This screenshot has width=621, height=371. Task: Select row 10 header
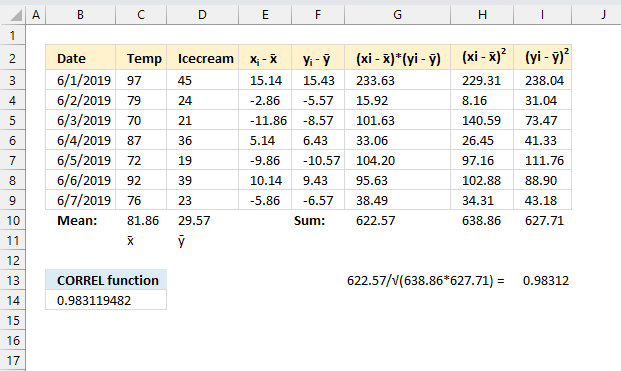click(13, 220)
